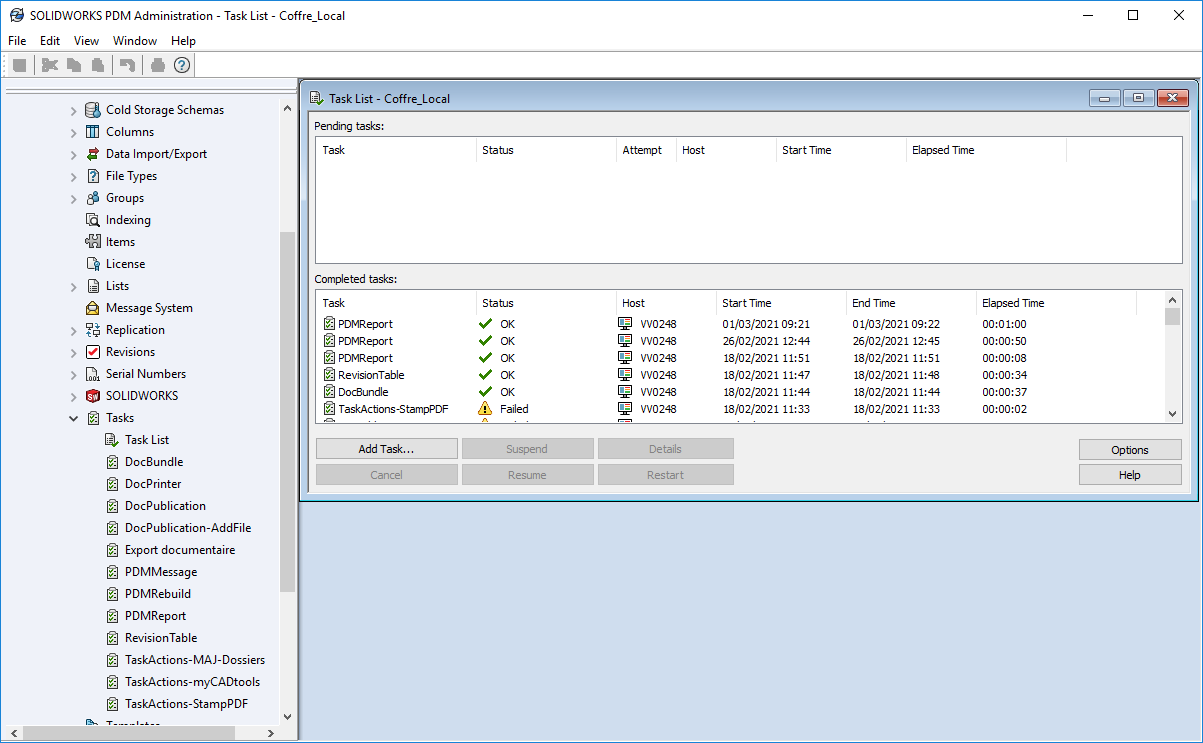1203x743 pixels.
Task: Select the Message System envelope icon
Action: pyautogui.click(x=93, y=308)
